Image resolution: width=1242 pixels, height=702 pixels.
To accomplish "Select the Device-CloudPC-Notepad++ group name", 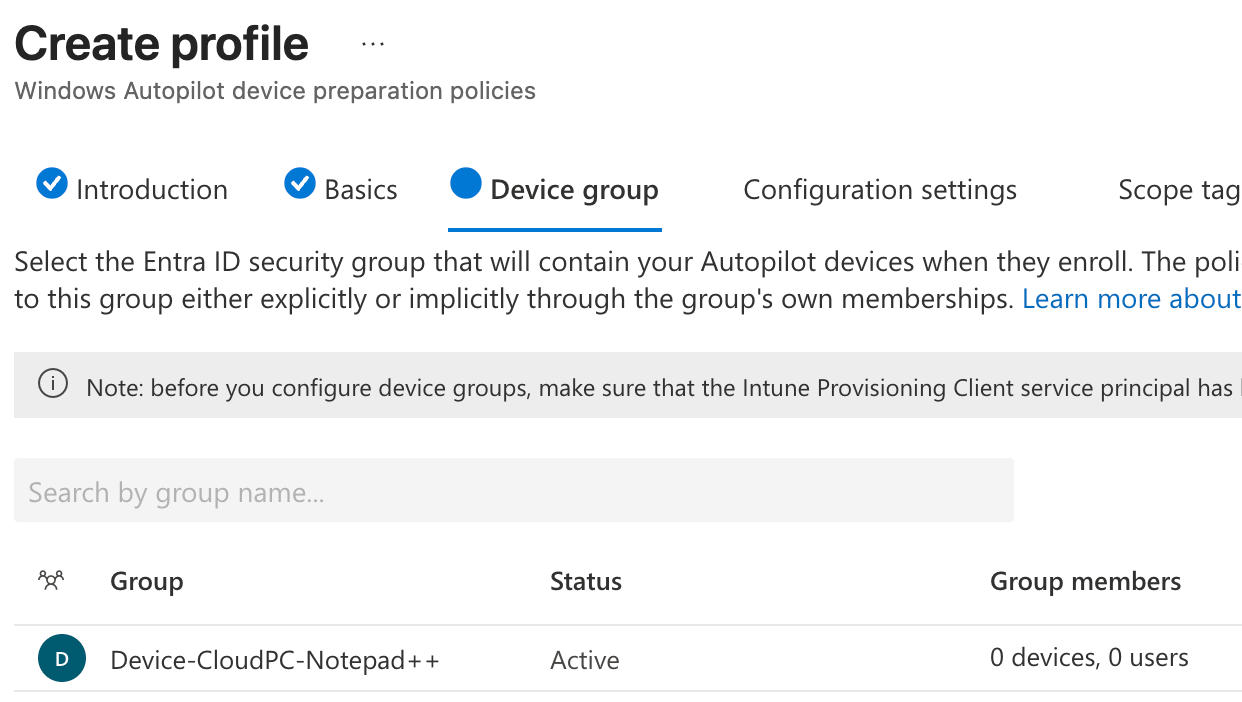I will (275, 660).
